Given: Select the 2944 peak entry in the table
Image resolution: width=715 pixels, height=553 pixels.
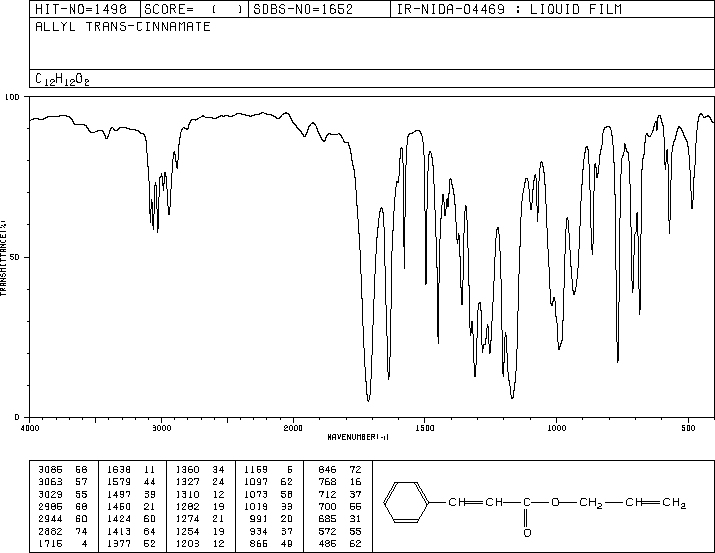Looking at the screenshot, I should pyautogui.click(x=63, y=519).
